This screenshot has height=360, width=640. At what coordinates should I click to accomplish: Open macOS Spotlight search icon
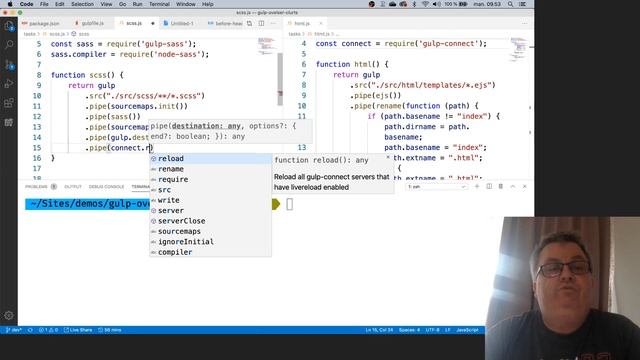[511, 4]
